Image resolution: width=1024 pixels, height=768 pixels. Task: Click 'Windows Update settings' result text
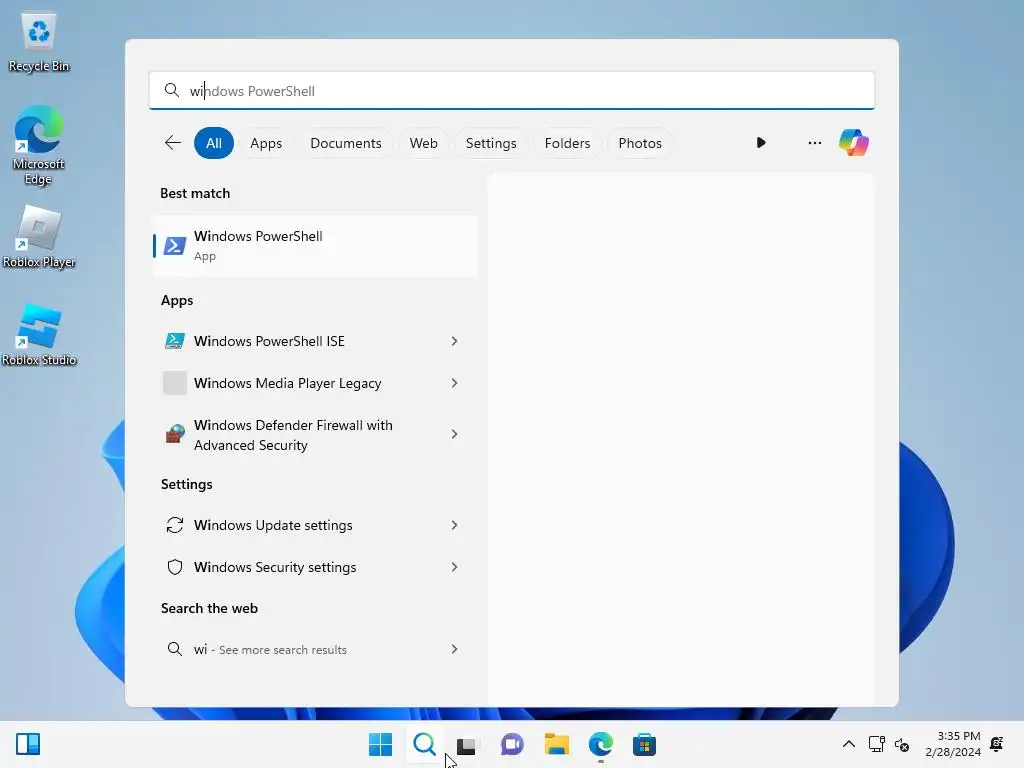click(273, 525)
